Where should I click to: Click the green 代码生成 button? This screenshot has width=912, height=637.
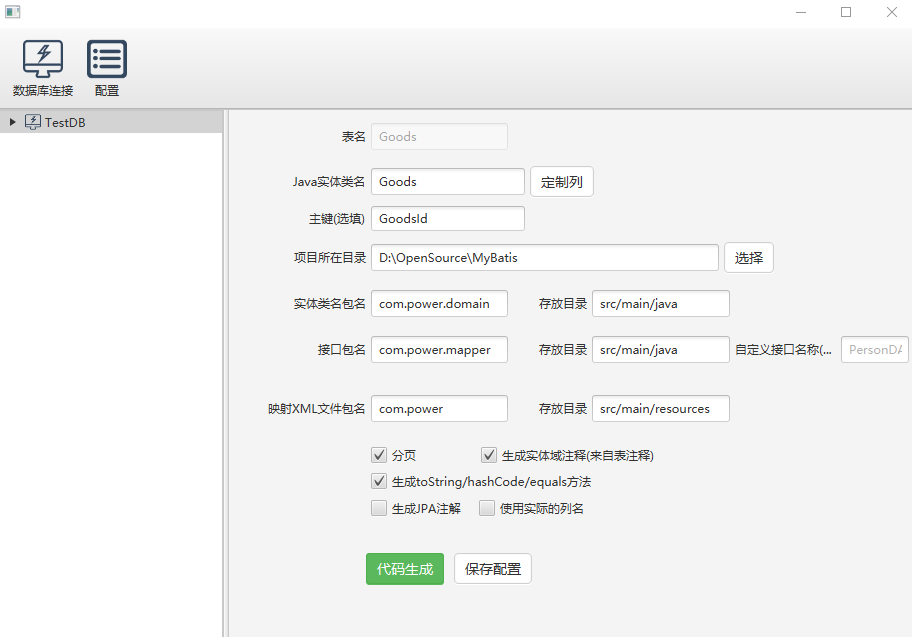[404, 568]
